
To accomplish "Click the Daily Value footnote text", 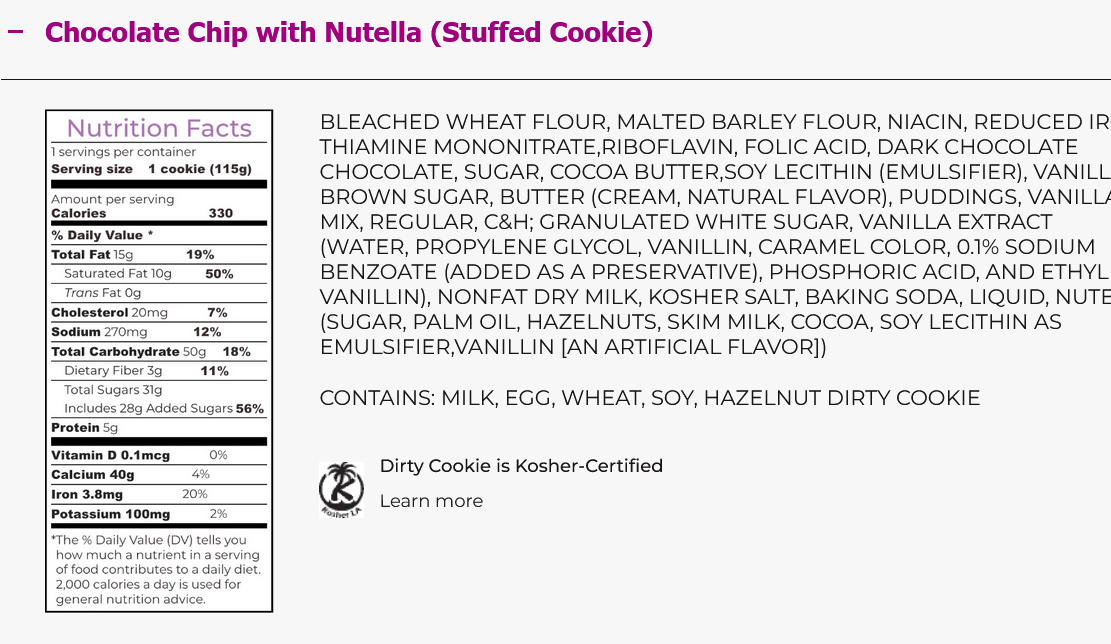I will point(157,569).
